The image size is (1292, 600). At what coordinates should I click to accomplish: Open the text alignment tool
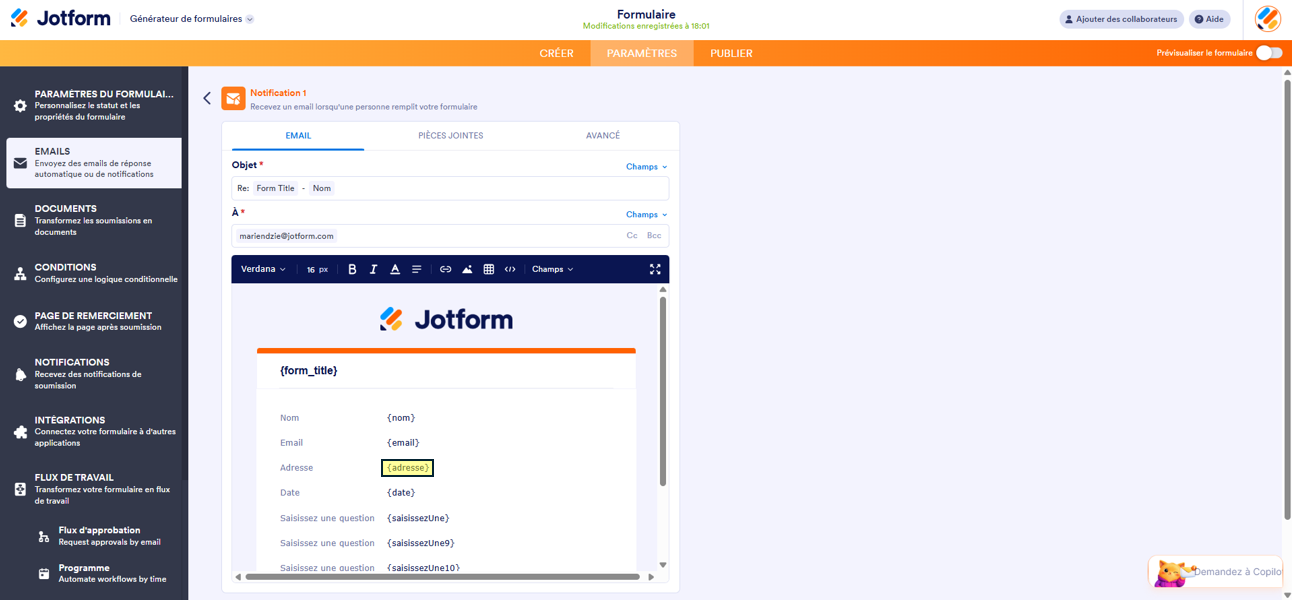[416, 269]
